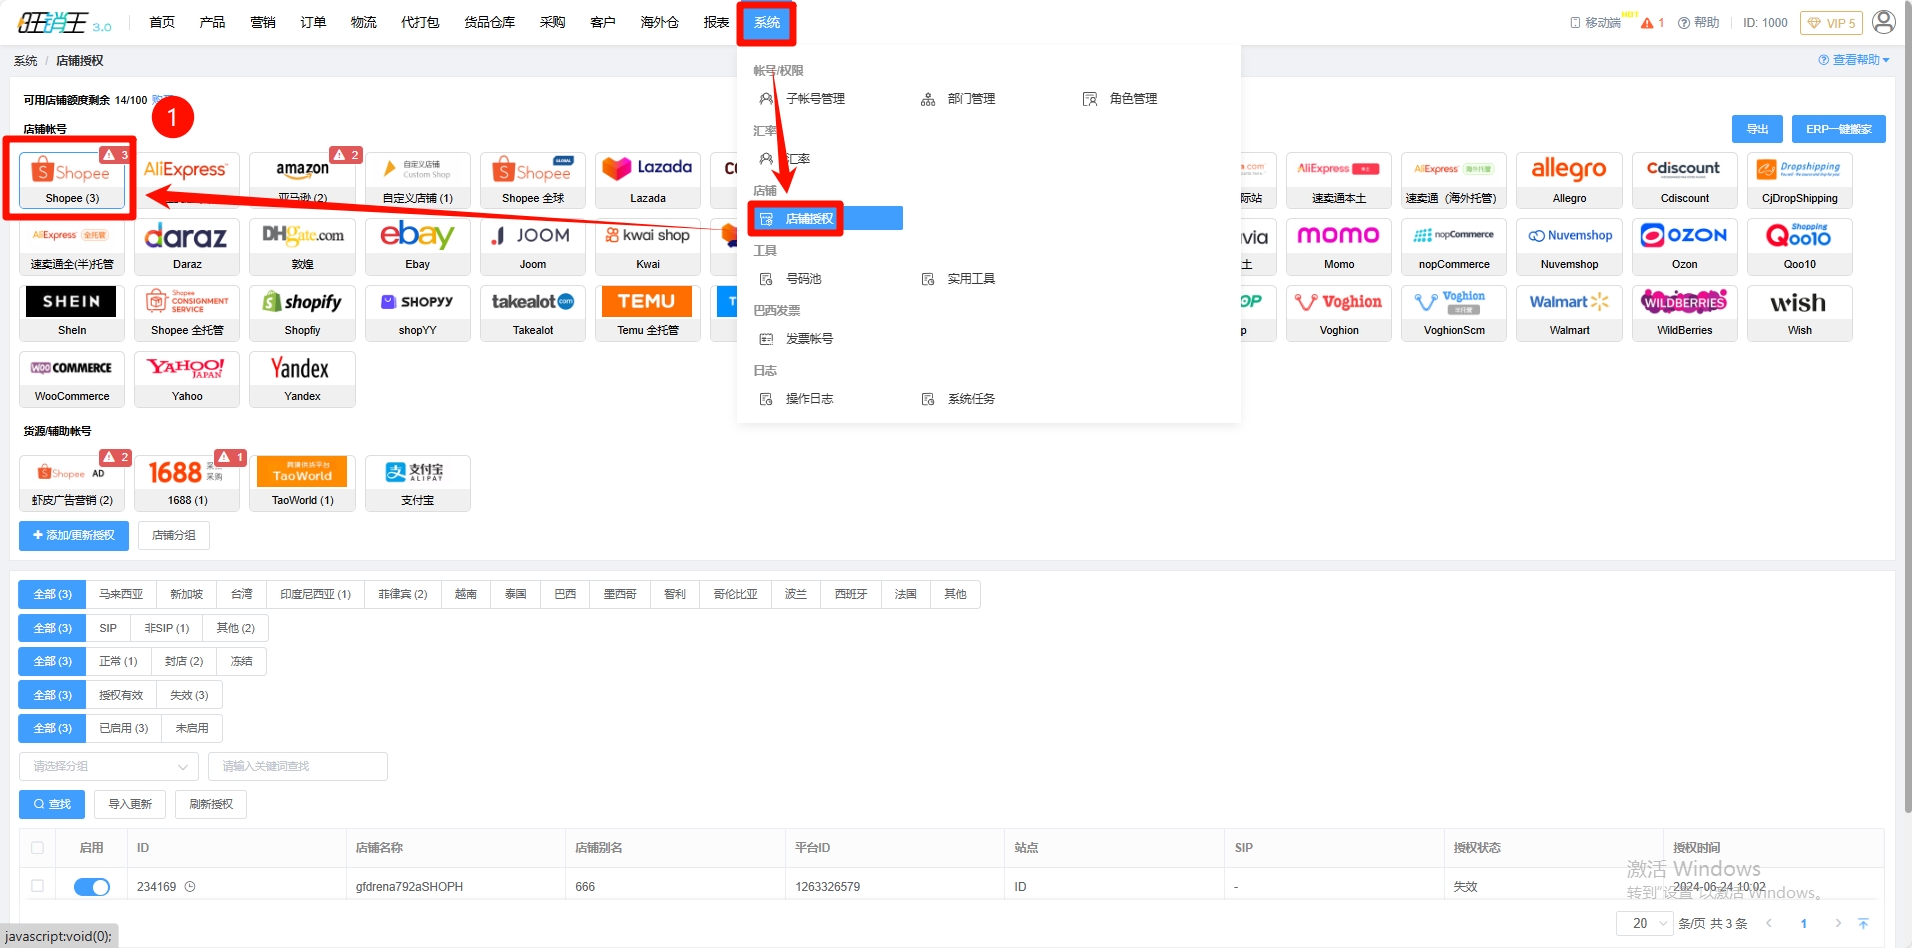
Task: Select the Lazada platform logo tile
Action: coord(648,180)
